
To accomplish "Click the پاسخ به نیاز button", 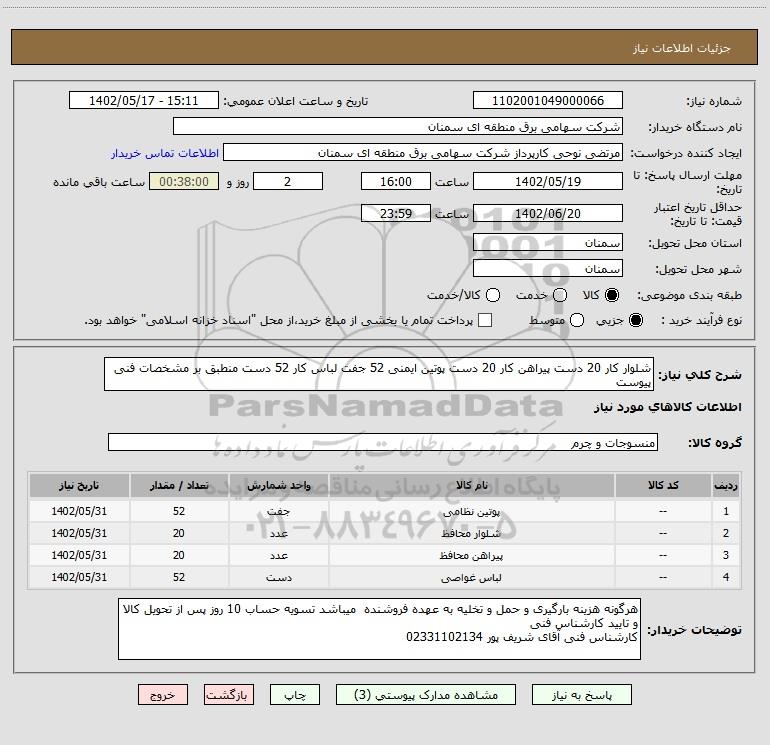I will (x=582, y=695).
